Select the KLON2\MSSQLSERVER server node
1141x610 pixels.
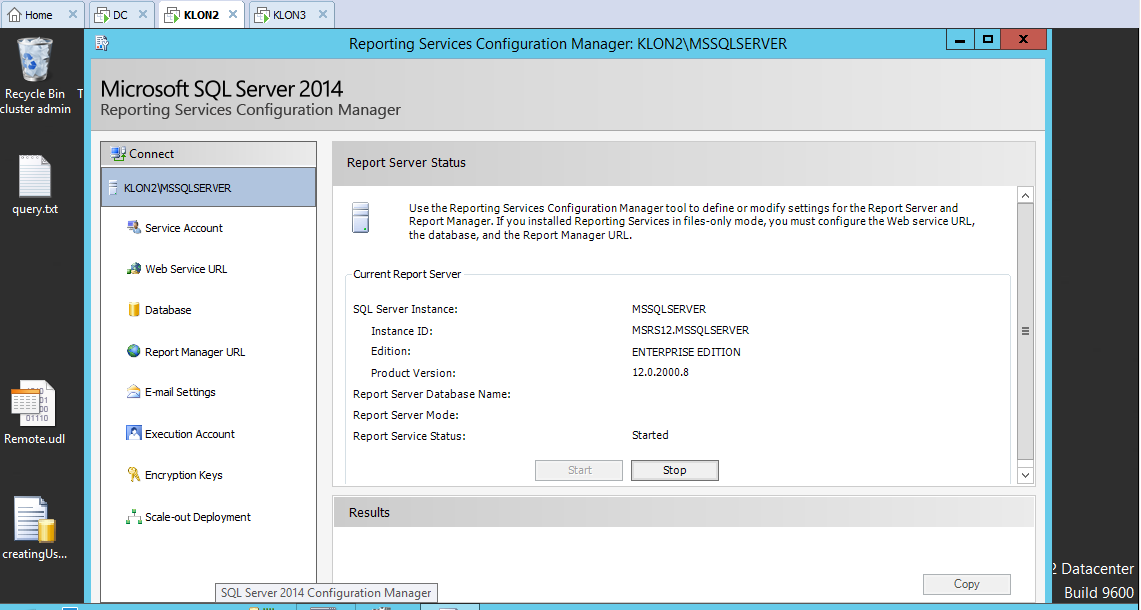click(208, 187)
